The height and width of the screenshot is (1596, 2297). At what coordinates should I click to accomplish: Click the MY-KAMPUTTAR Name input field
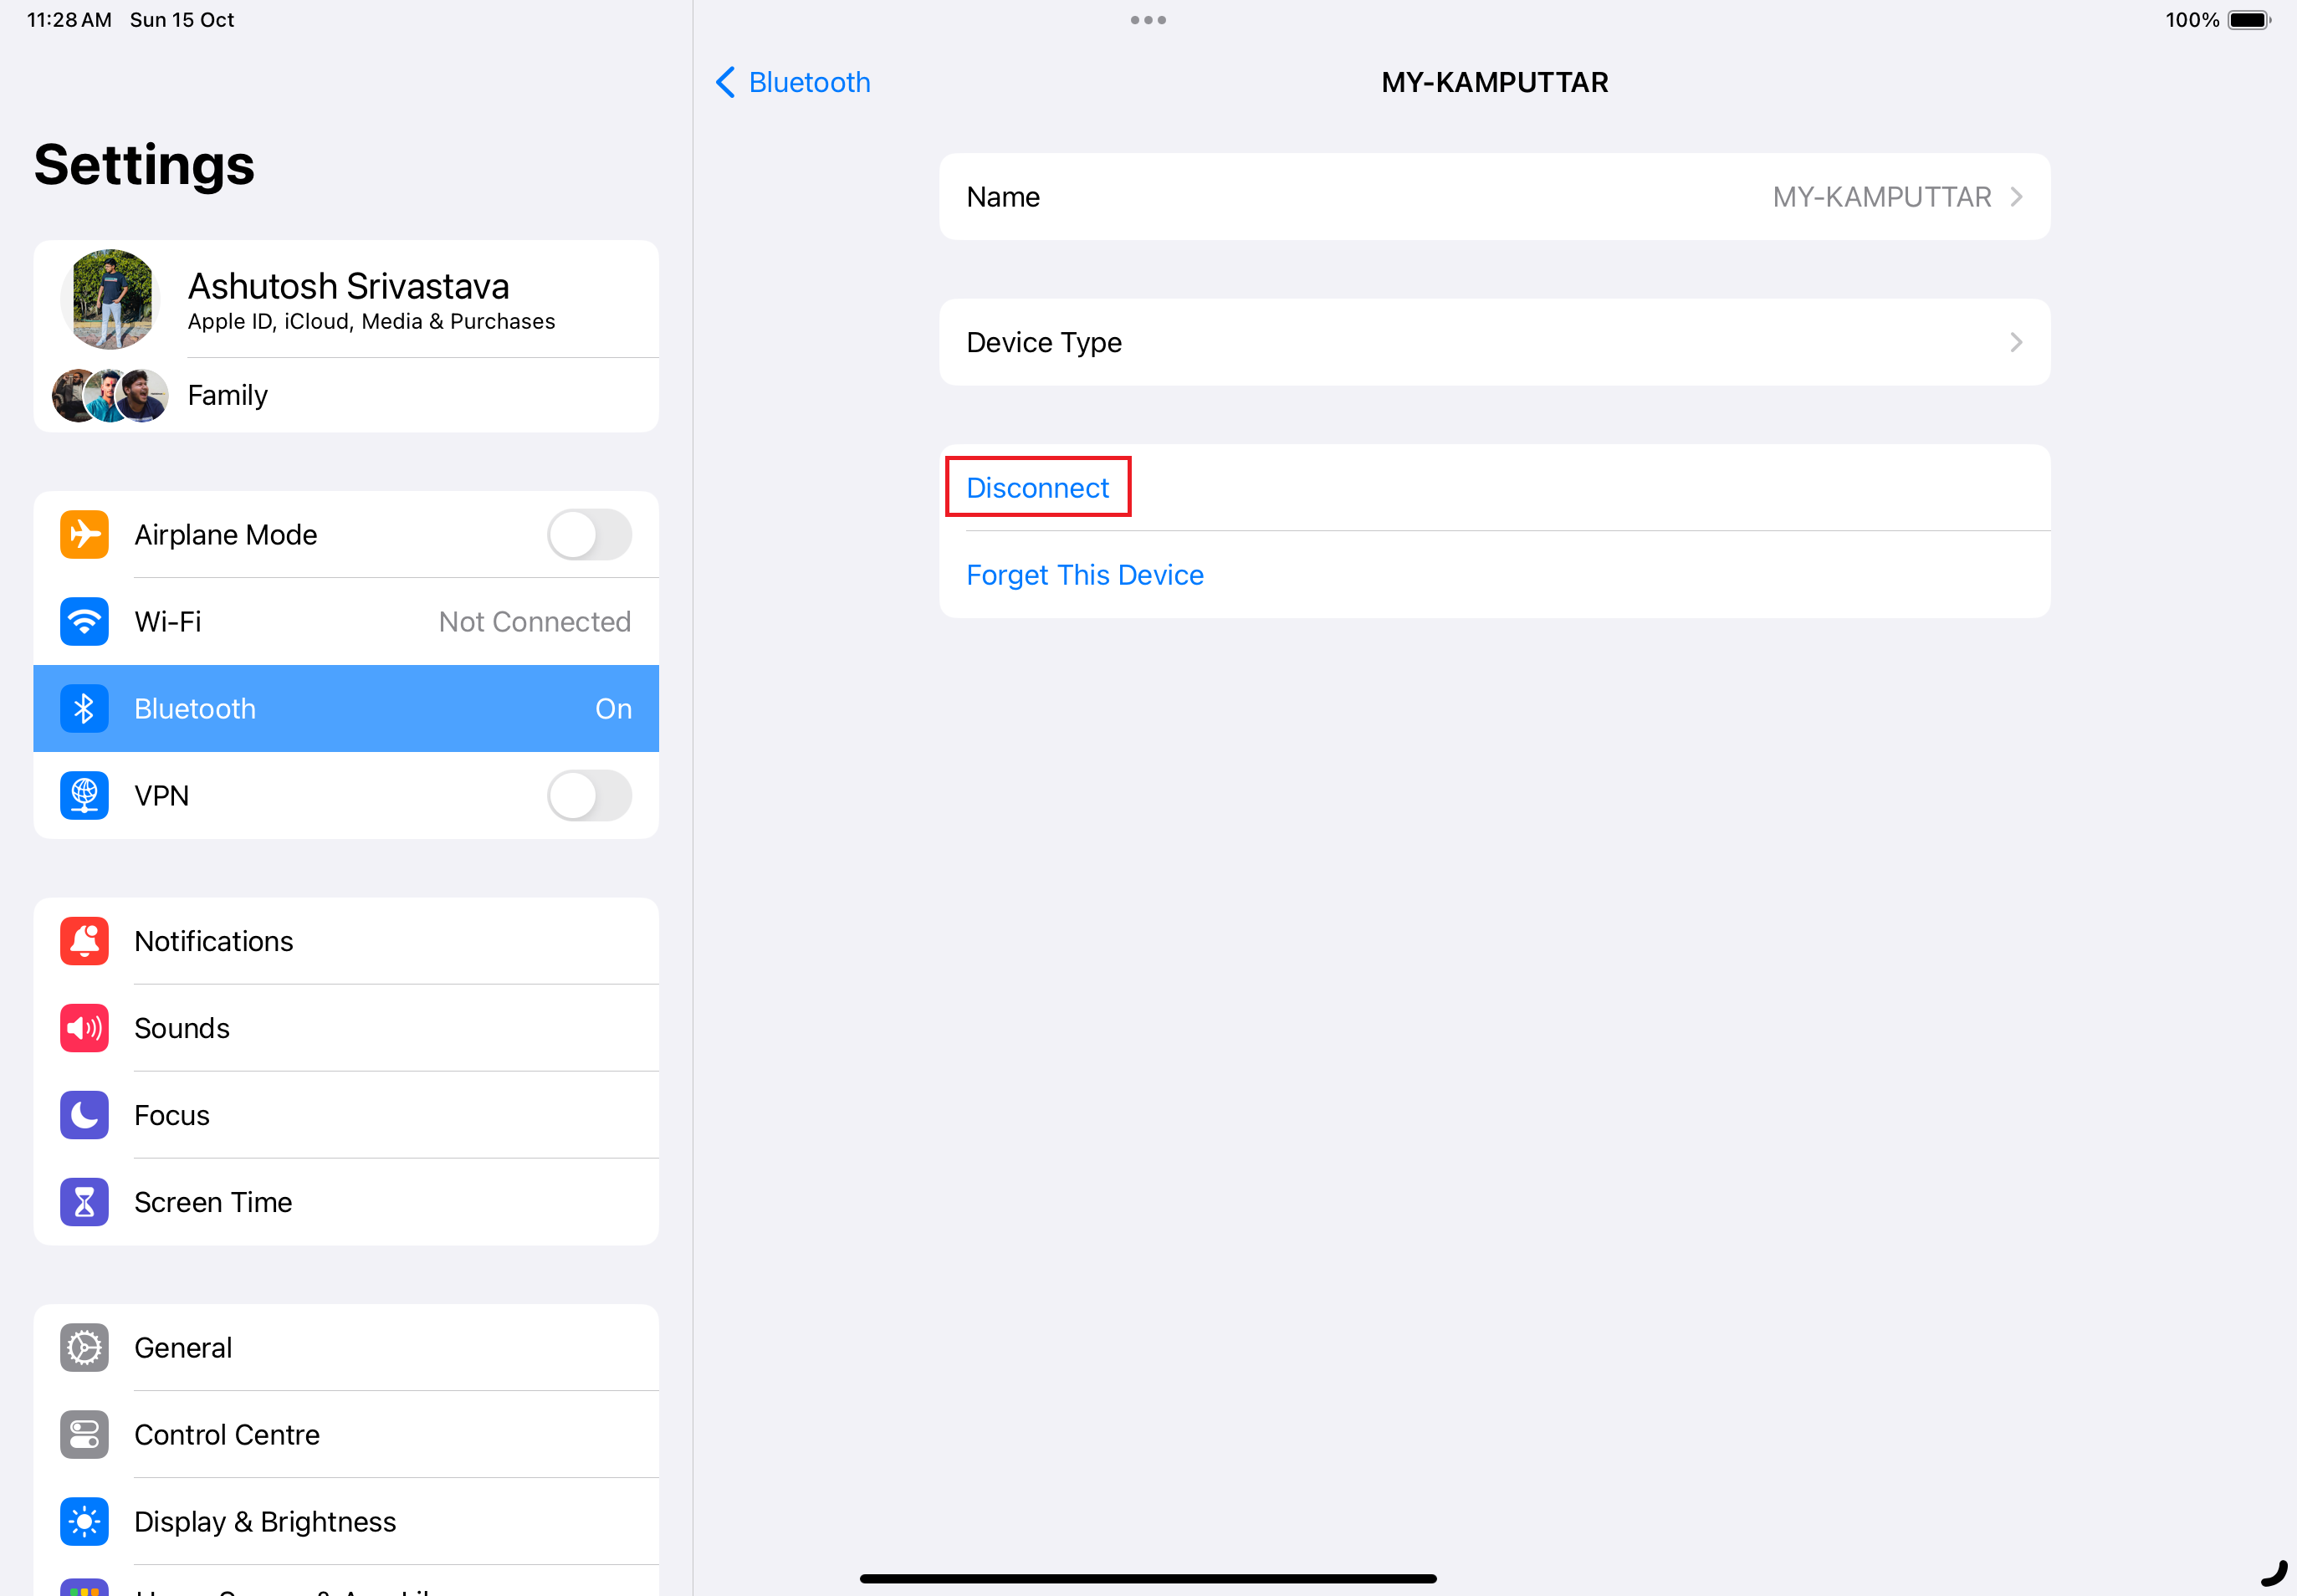[1494, 197]
